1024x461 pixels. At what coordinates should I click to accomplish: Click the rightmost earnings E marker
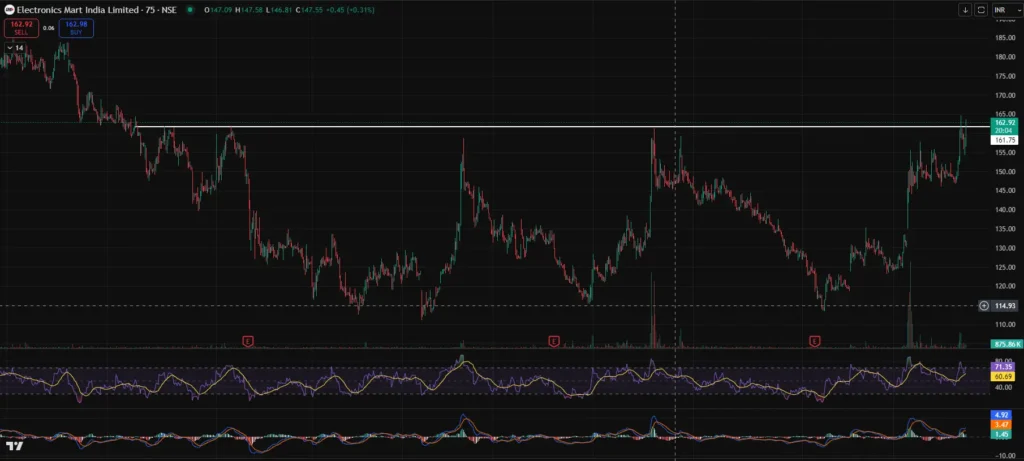point(815,341)
